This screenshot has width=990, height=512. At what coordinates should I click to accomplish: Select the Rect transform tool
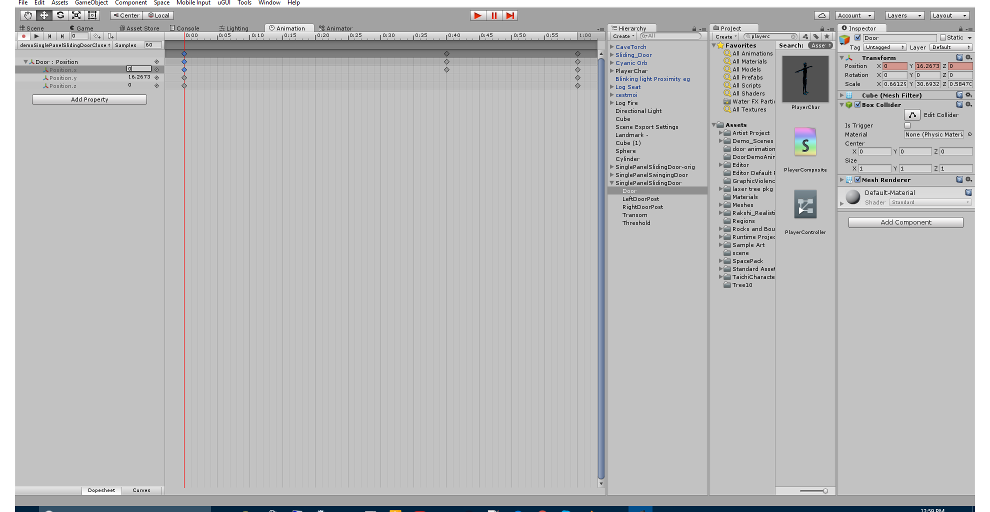[92, 15]
